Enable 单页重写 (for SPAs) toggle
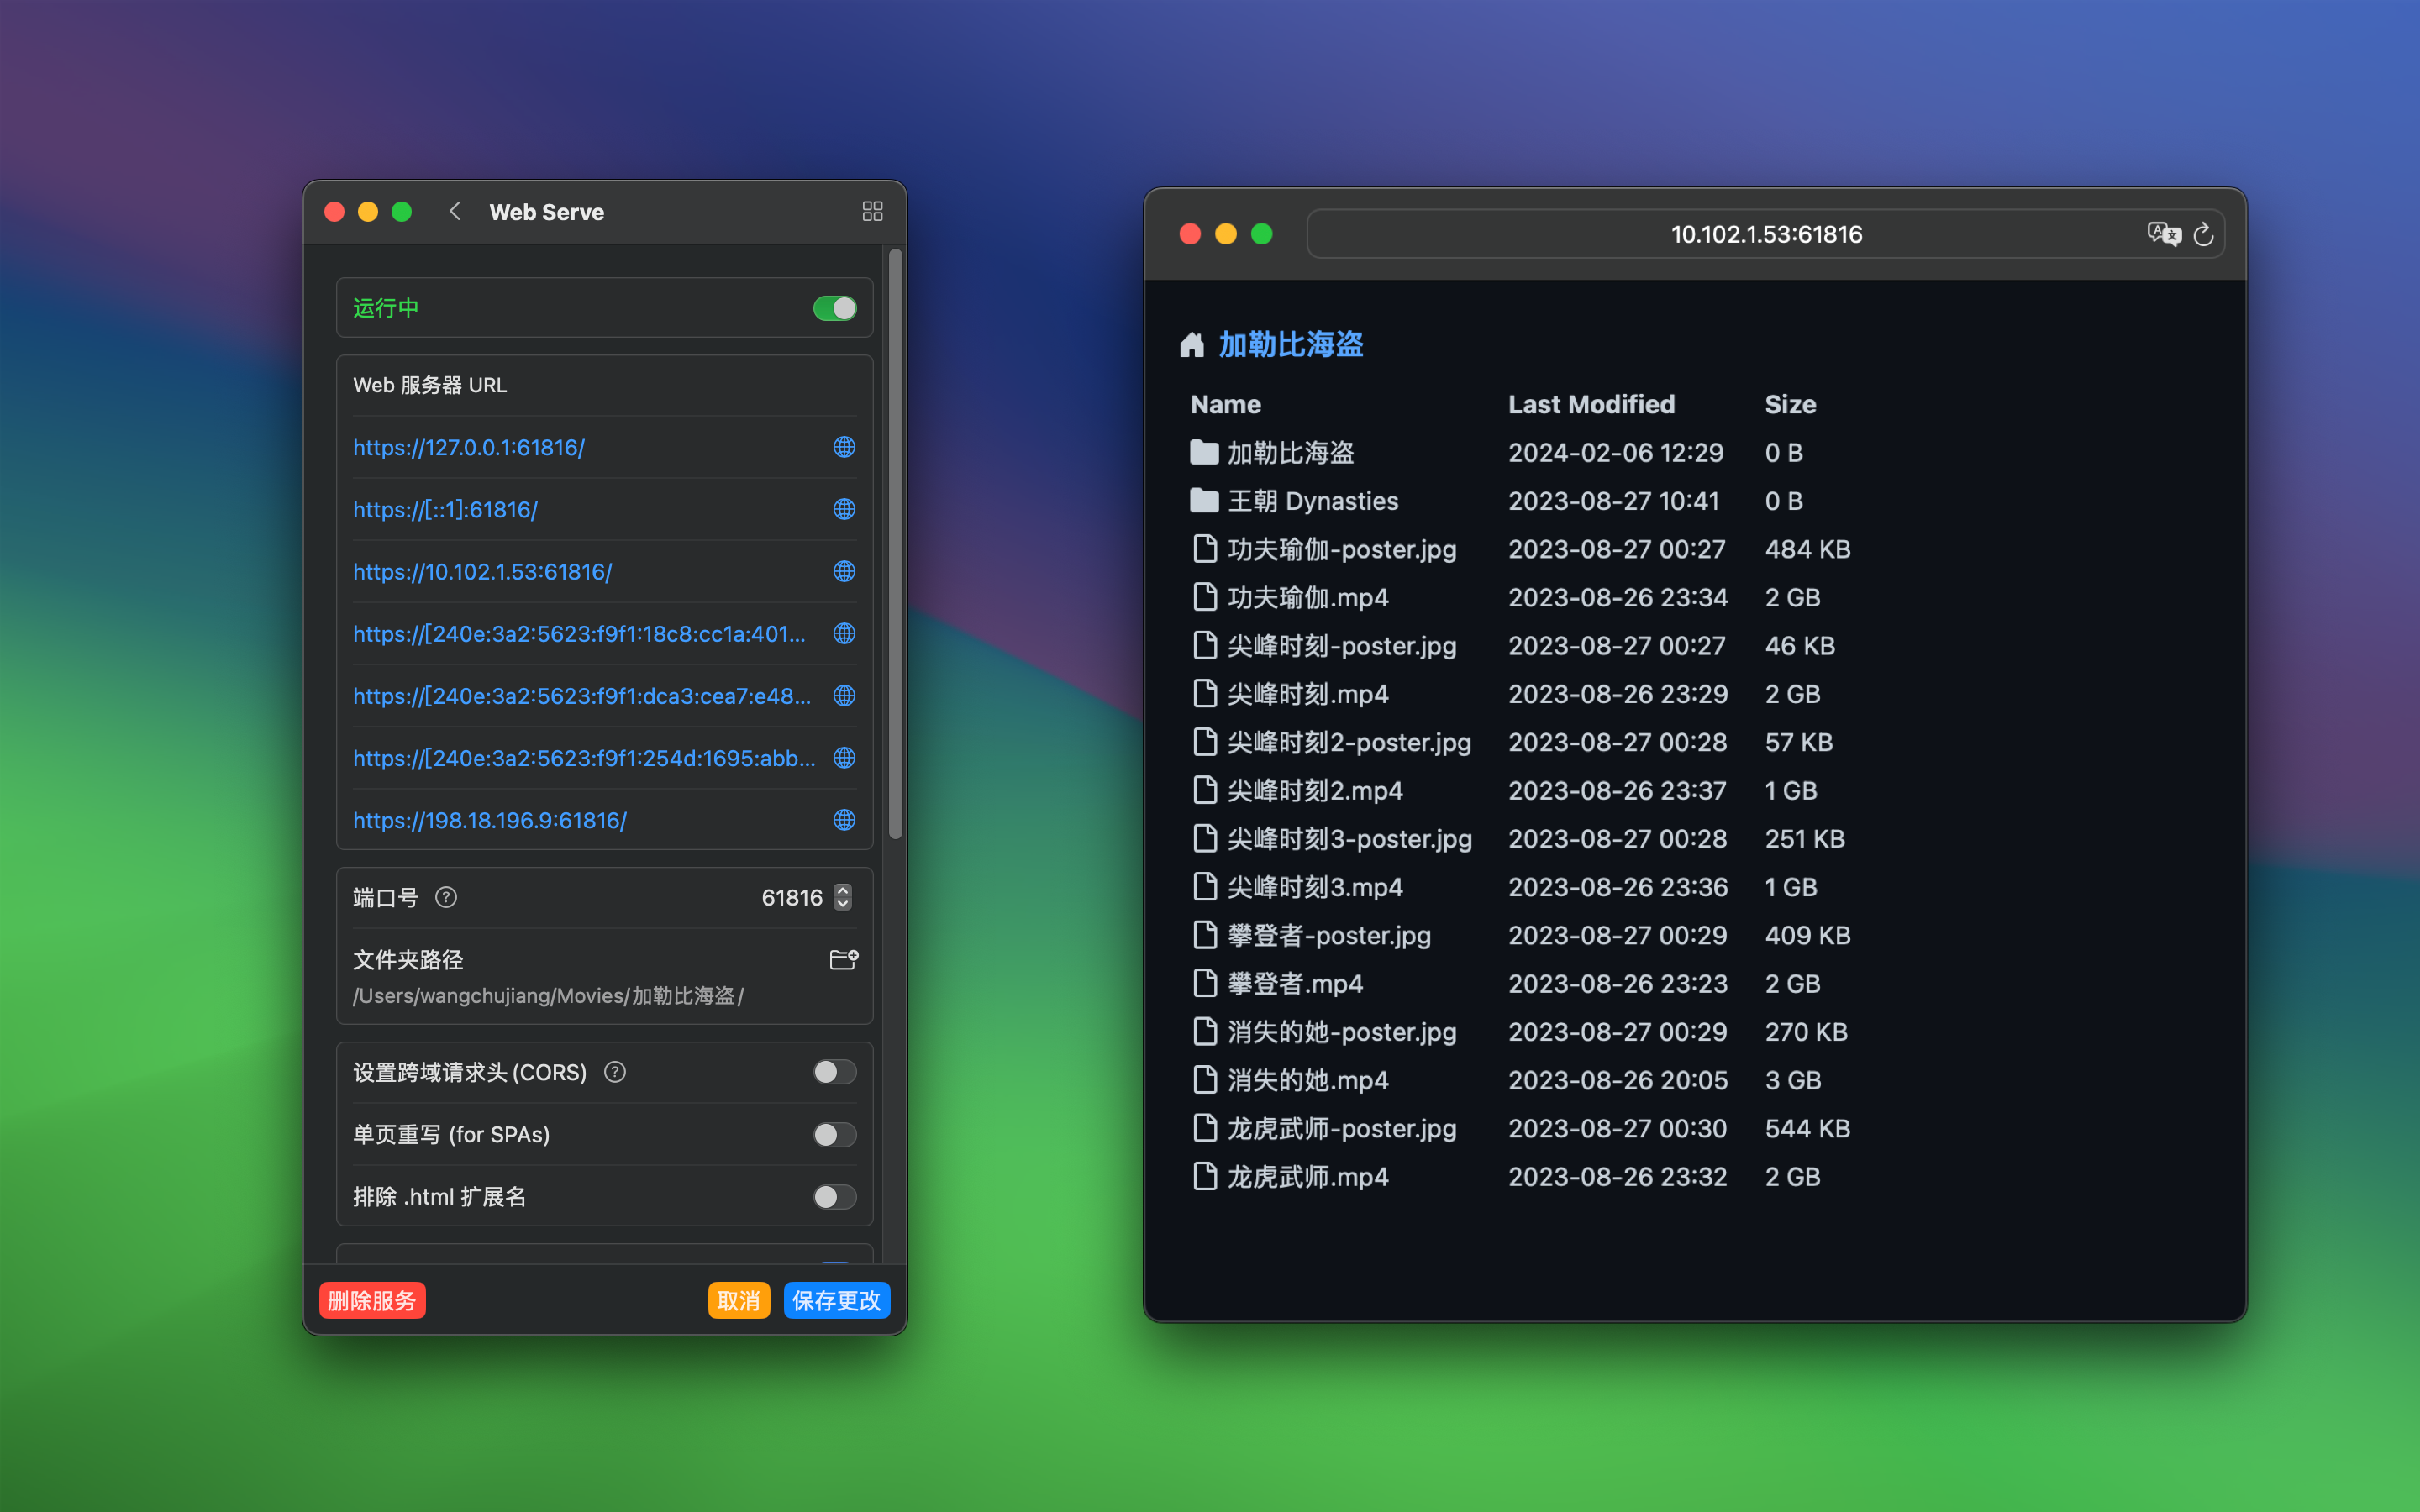This screenshot has height=1512, width=2420. [833, 1134]
